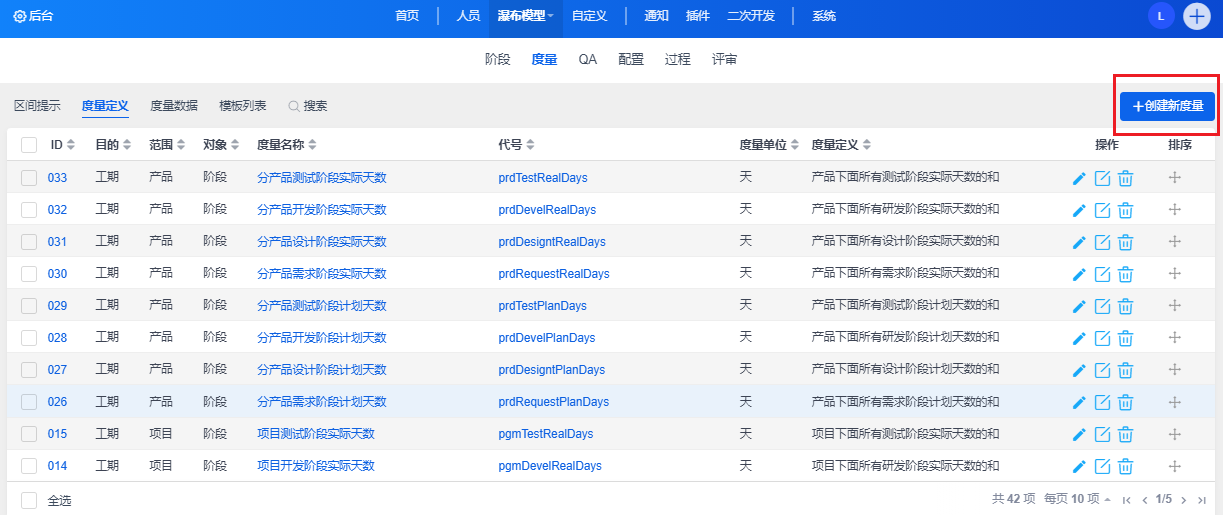
Task: Sort by the 度量名称 column header
Action: [286, 145]
